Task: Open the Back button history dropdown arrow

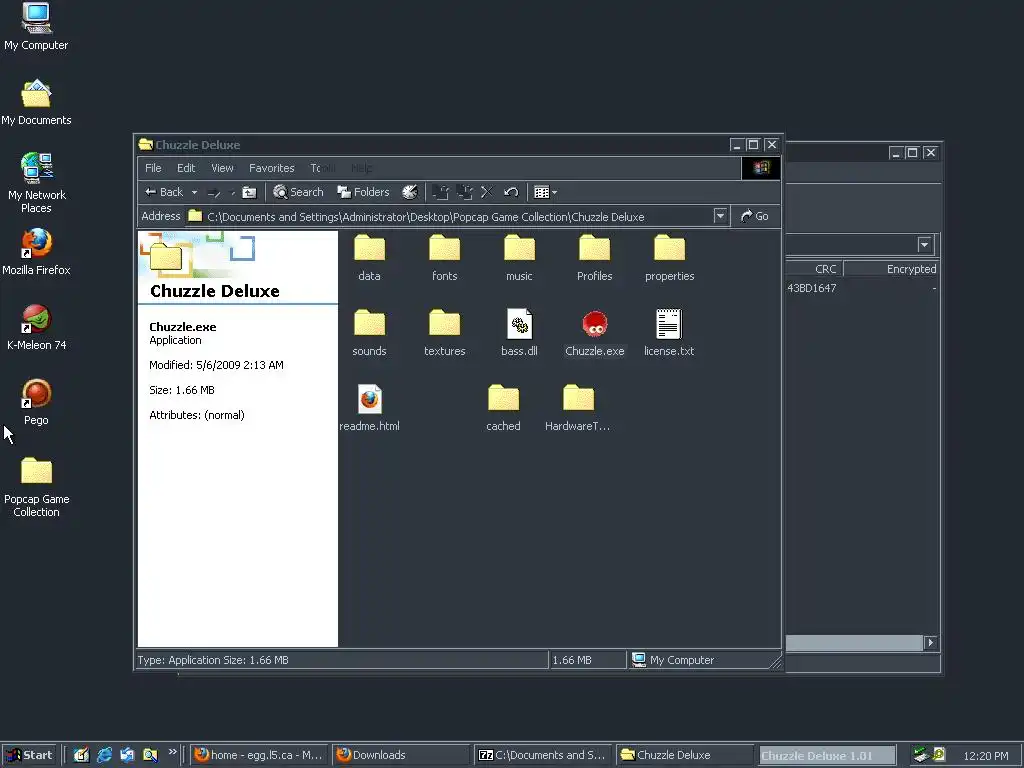Action: tap(194, 192)
